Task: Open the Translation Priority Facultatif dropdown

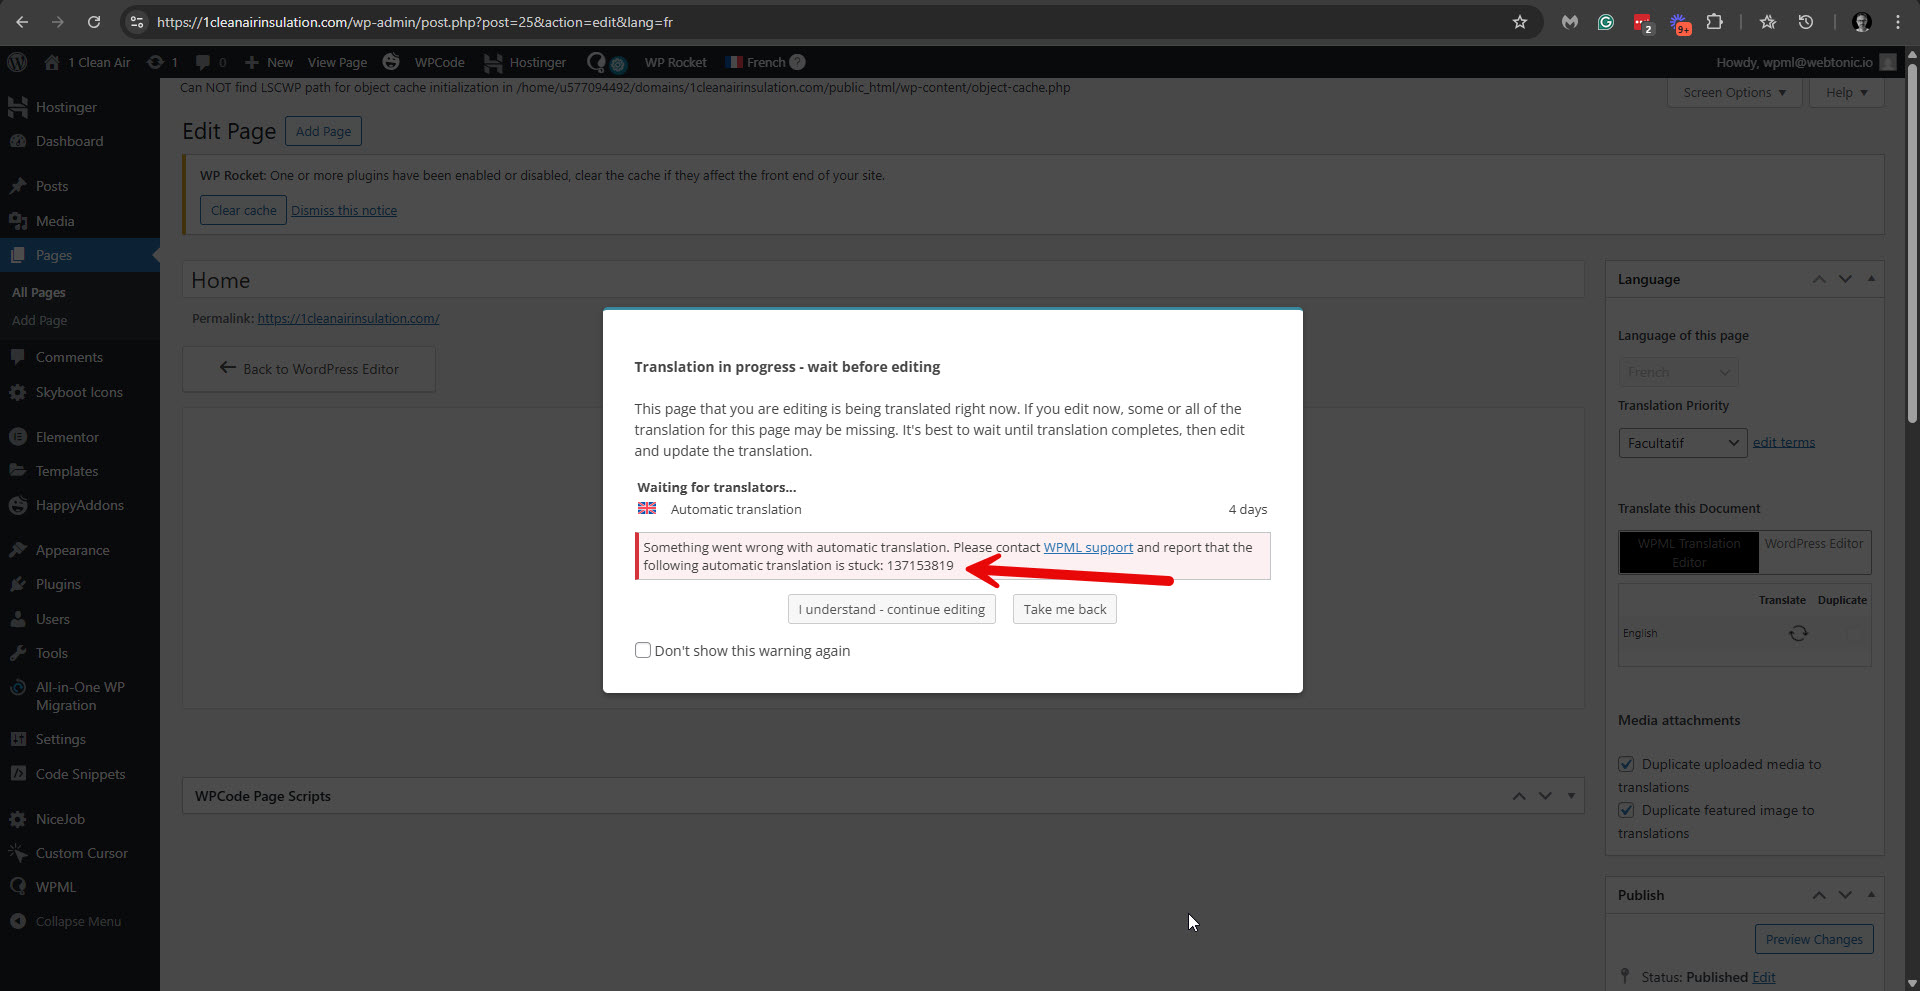Action: pyautogui.click(x=1683, y=443)
